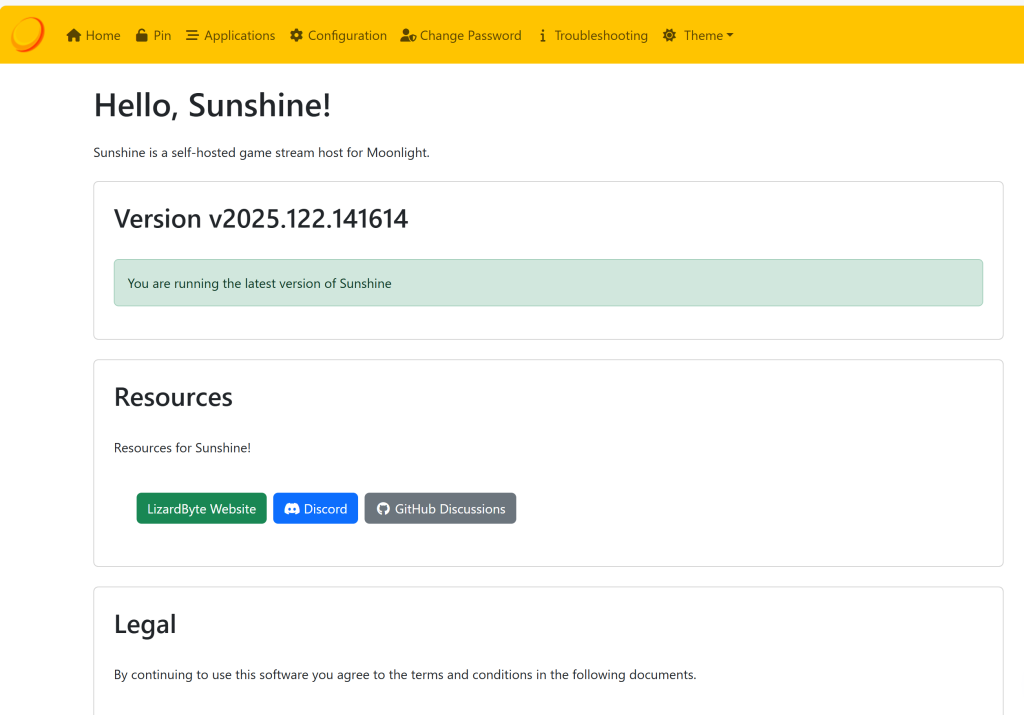Go to the Home nav item

pos(103,36)
